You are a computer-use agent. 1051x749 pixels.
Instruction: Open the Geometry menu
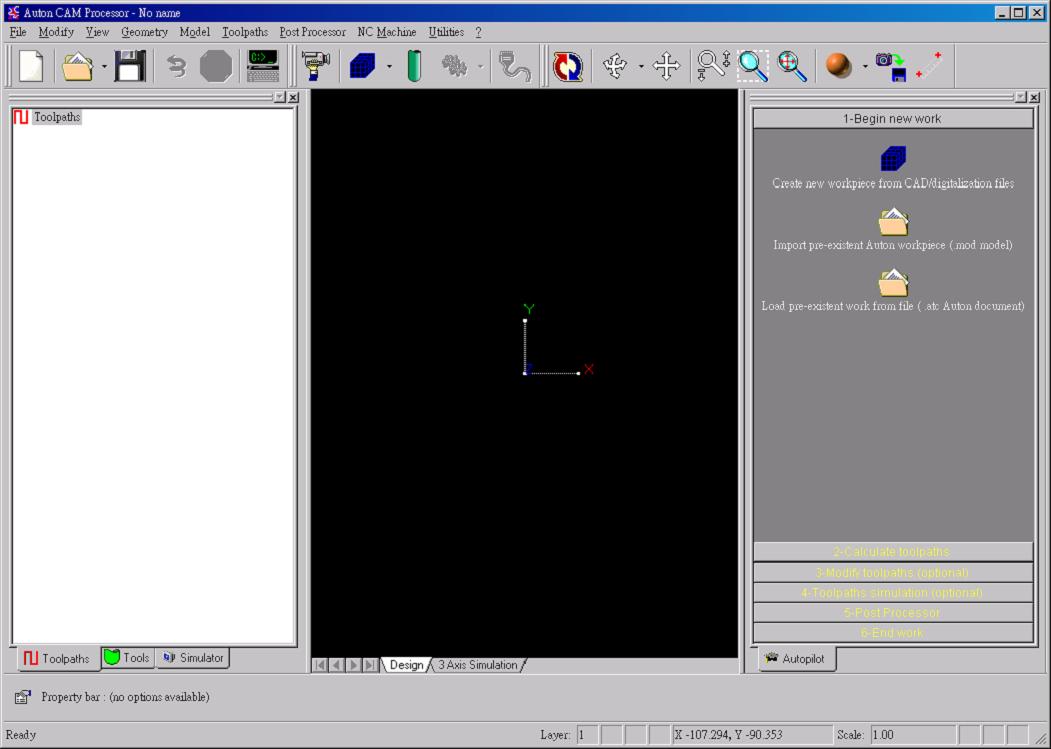pyautogui.click(x=144, y=32)
